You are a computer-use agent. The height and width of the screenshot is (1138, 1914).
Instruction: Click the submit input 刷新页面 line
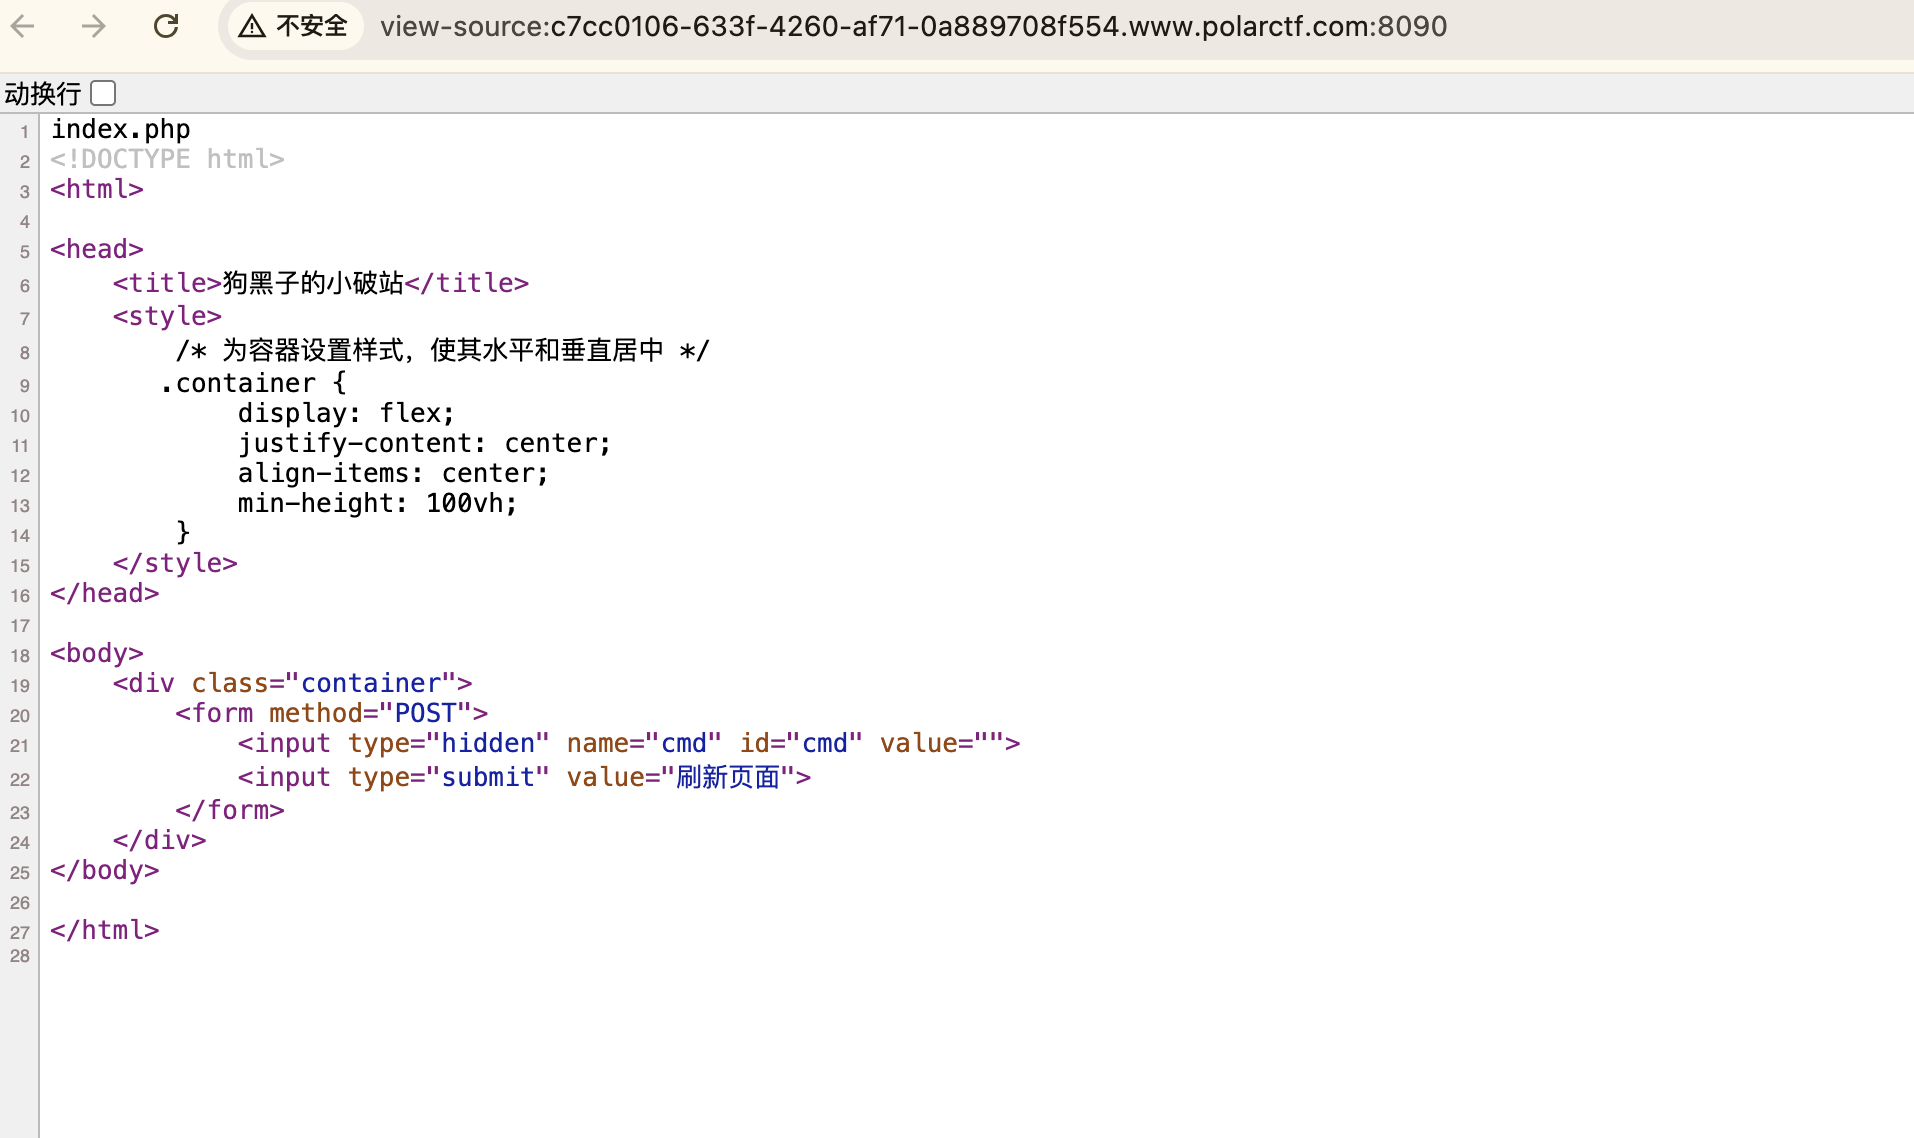point(524,777)
